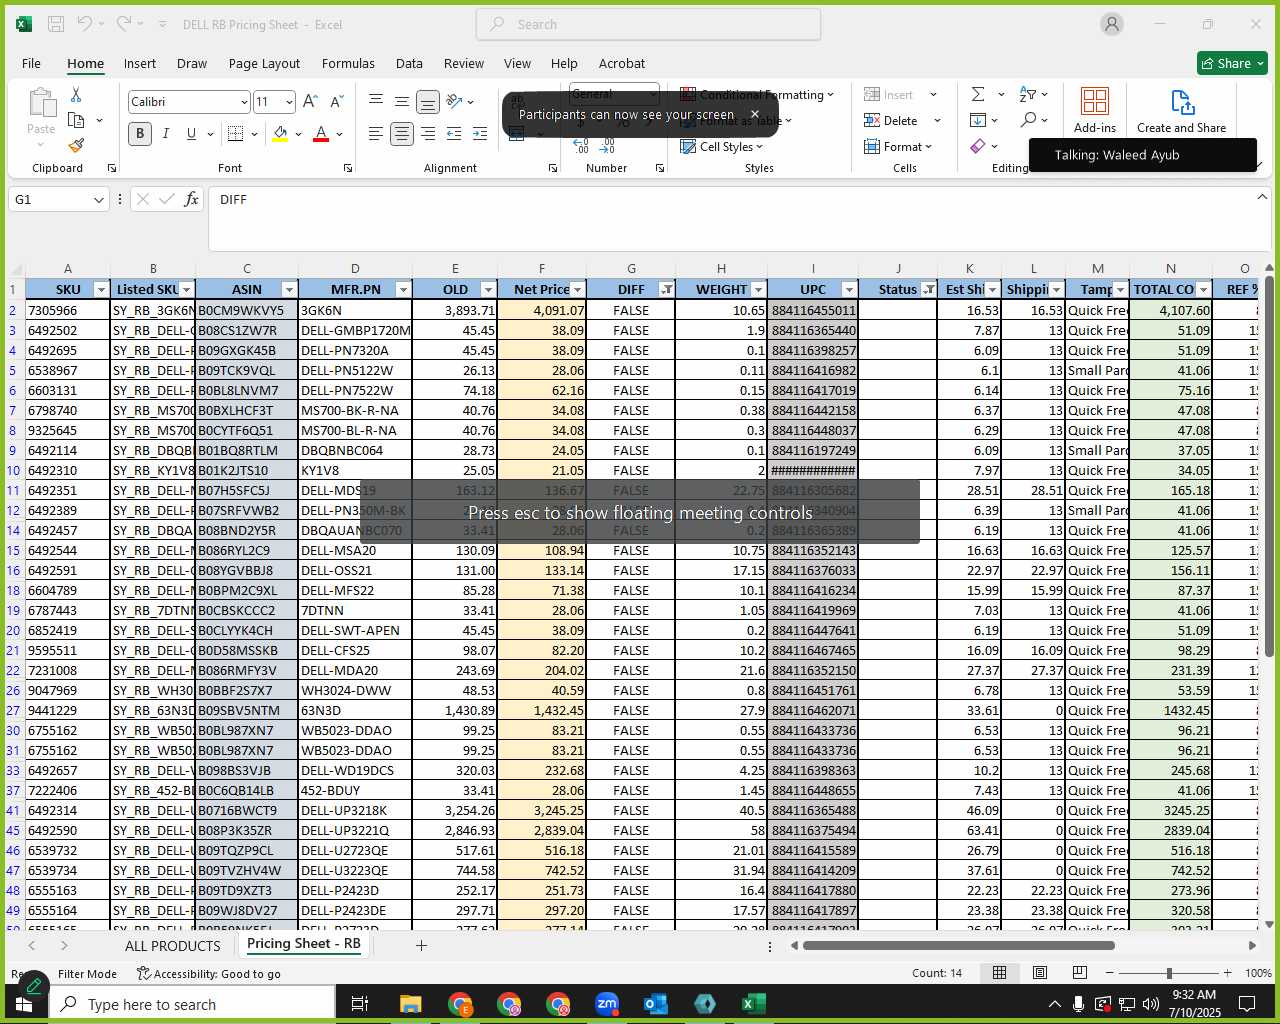Screen dimensions: 1280x1024
Task: Cut selection with the scissors icon
Action: tap(76, 95)
